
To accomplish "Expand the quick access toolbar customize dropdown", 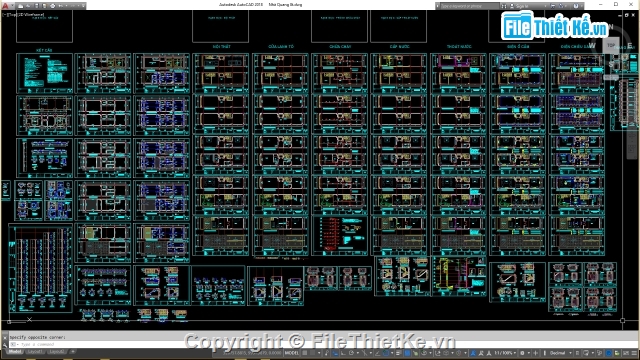I will tap(83, 6).
